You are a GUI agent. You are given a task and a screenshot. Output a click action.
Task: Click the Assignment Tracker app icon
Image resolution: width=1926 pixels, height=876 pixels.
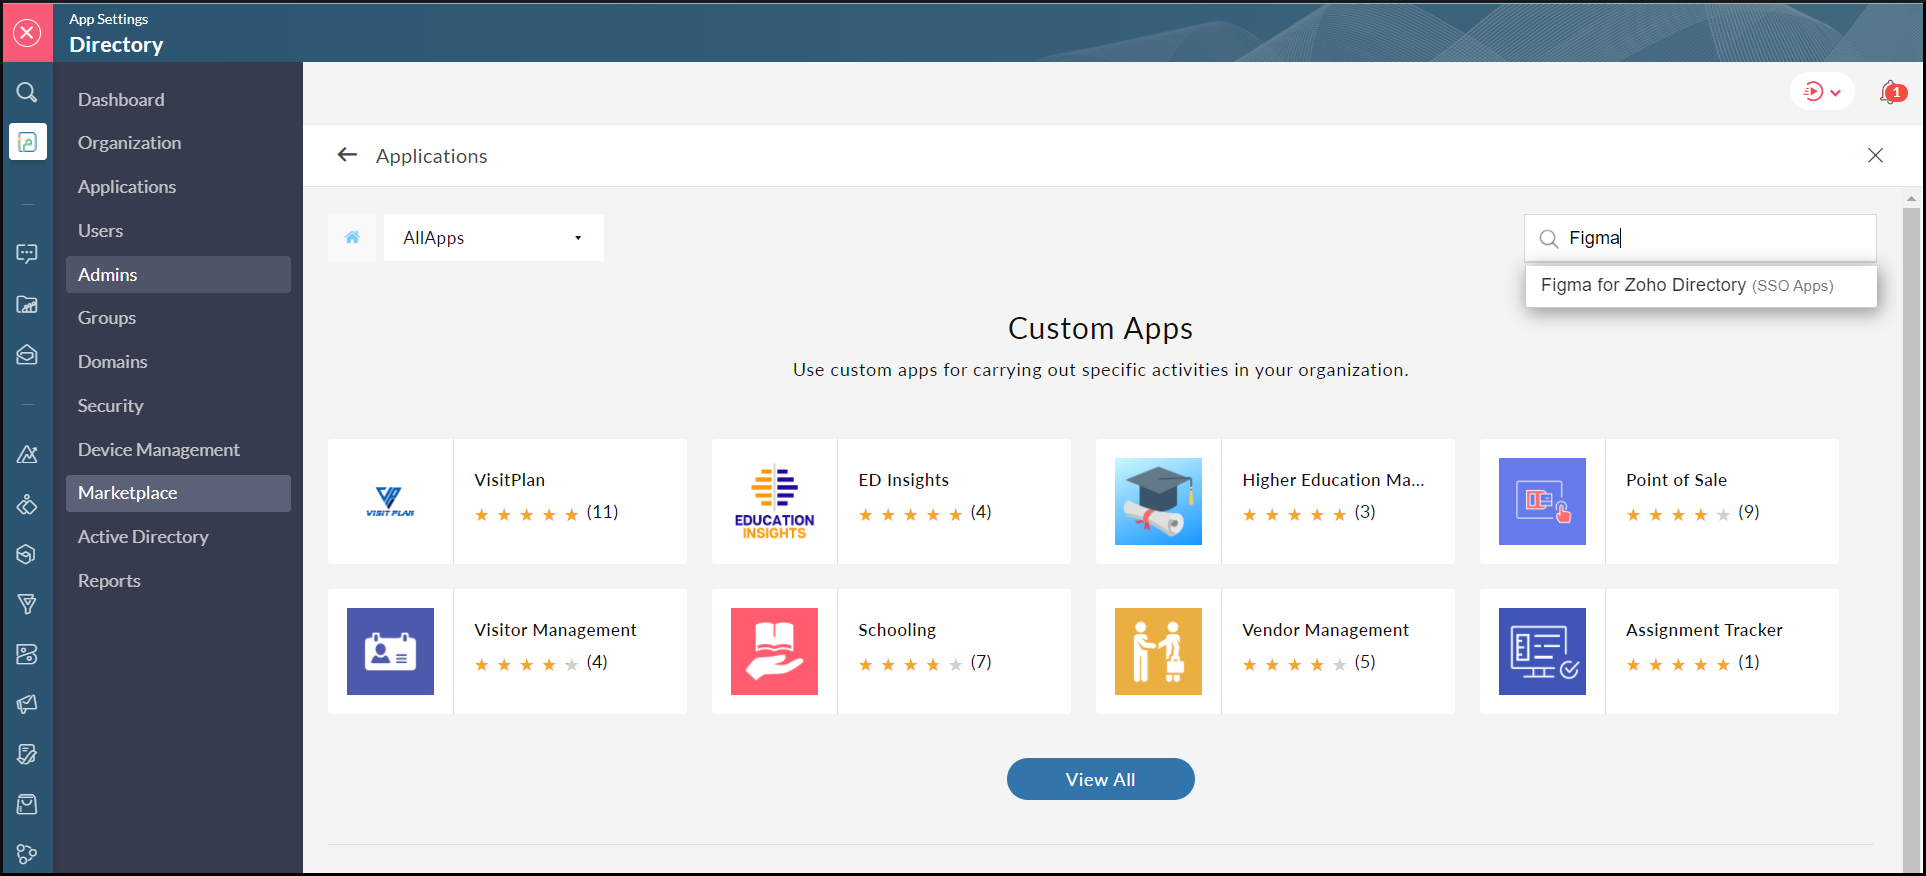(x=1541, y=651)
